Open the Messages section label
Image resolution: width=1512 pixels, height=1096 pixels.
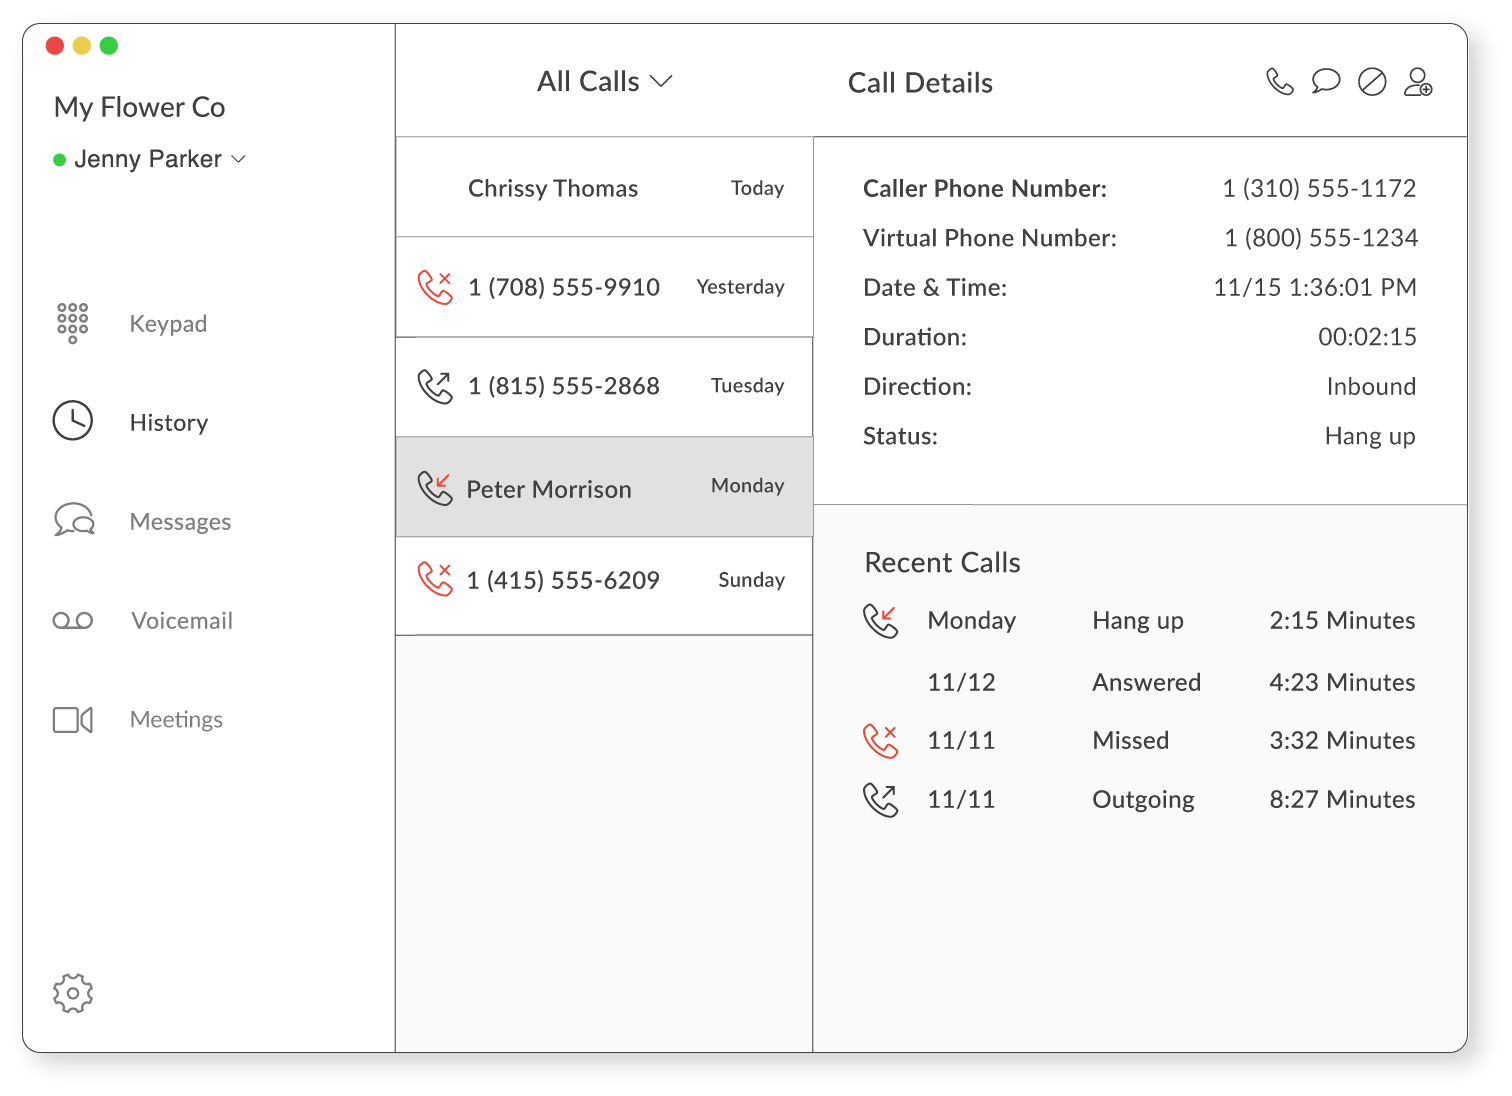click(x=180, y=522)
